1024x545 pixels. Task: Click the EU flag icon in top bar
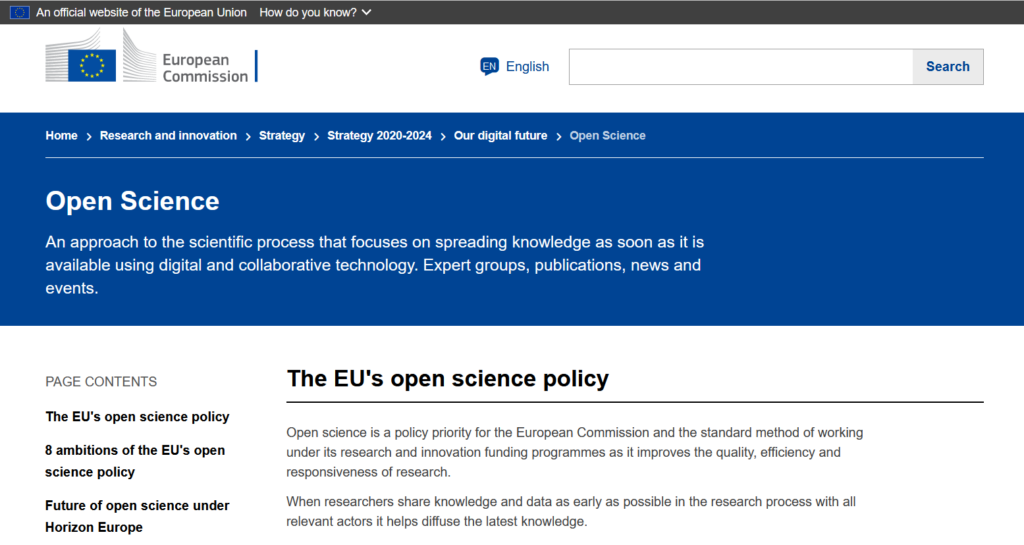[x=20, y=12]
